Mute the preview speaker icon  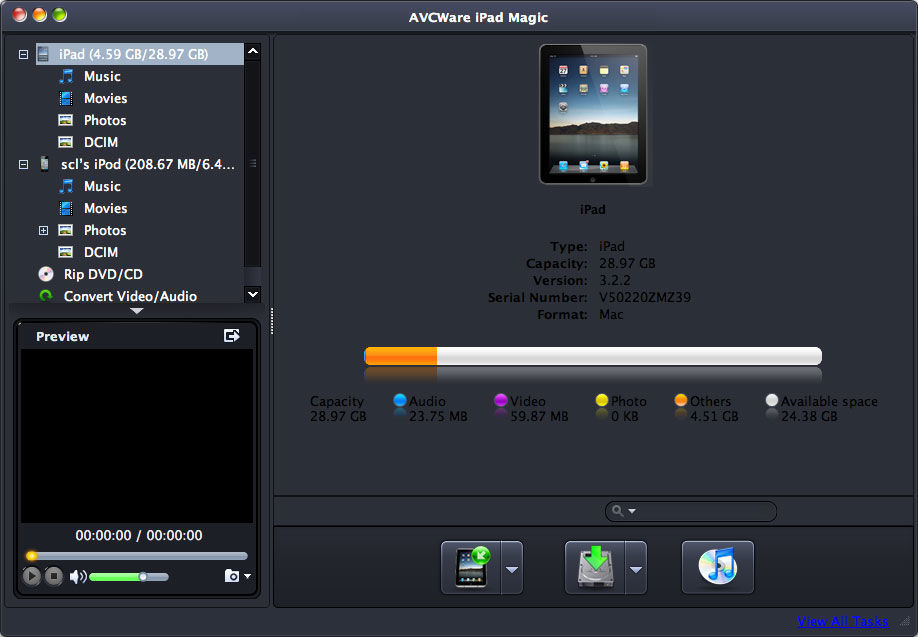[x=77, y=577]
